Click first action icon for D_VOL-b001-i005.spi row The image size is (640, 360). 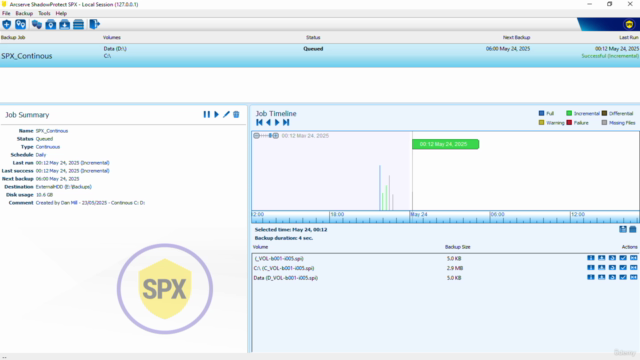pos(591,277)
